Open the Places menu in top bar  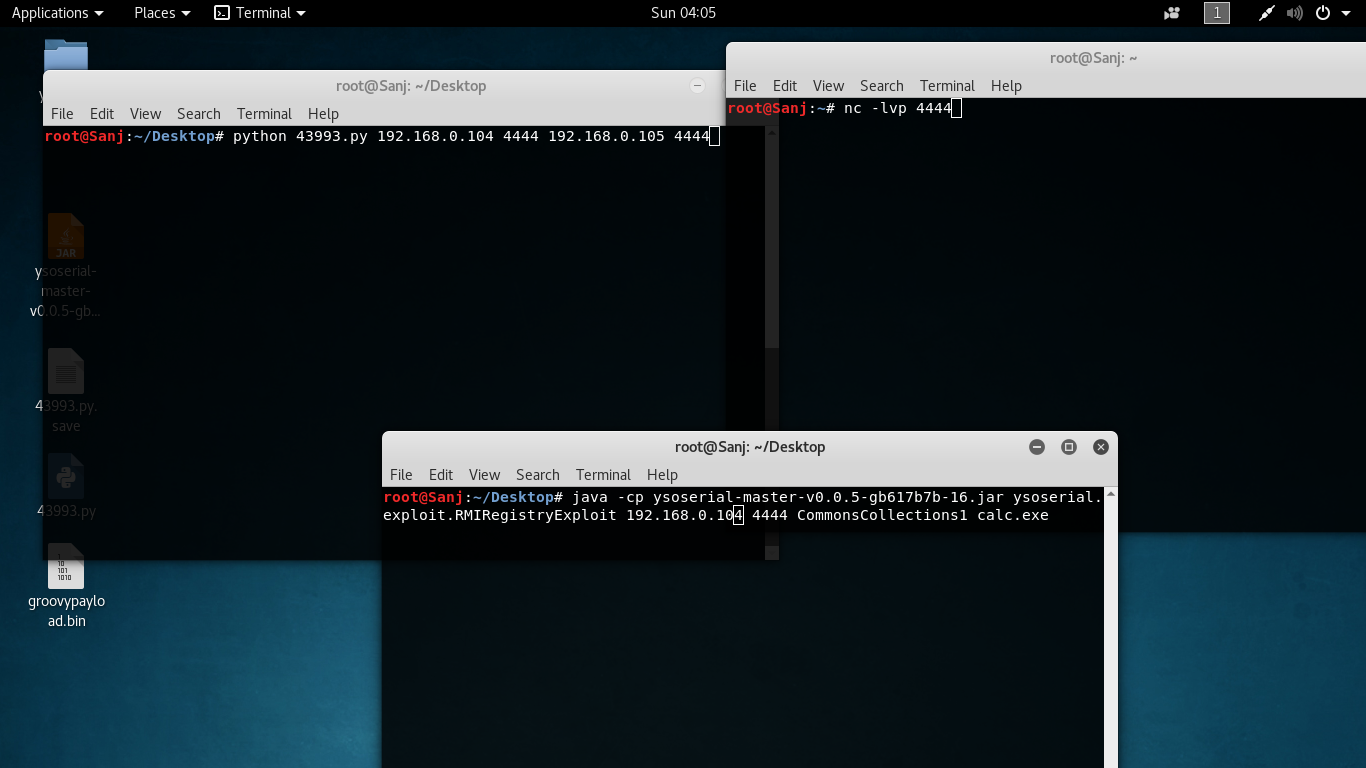162,13
